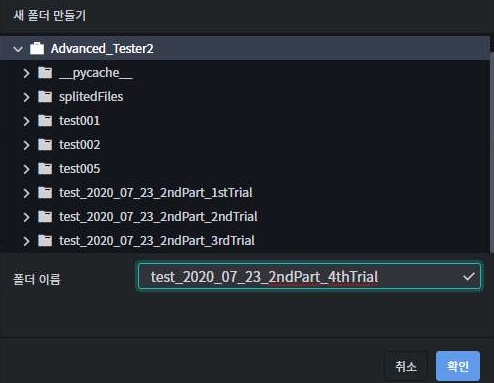Image resolution: width=494 pixels, height=383 pixels.
Task: Expand test_2020_07_23_2ndPart_1stTrial folder chevron
Action: click(x=26, y=193)
